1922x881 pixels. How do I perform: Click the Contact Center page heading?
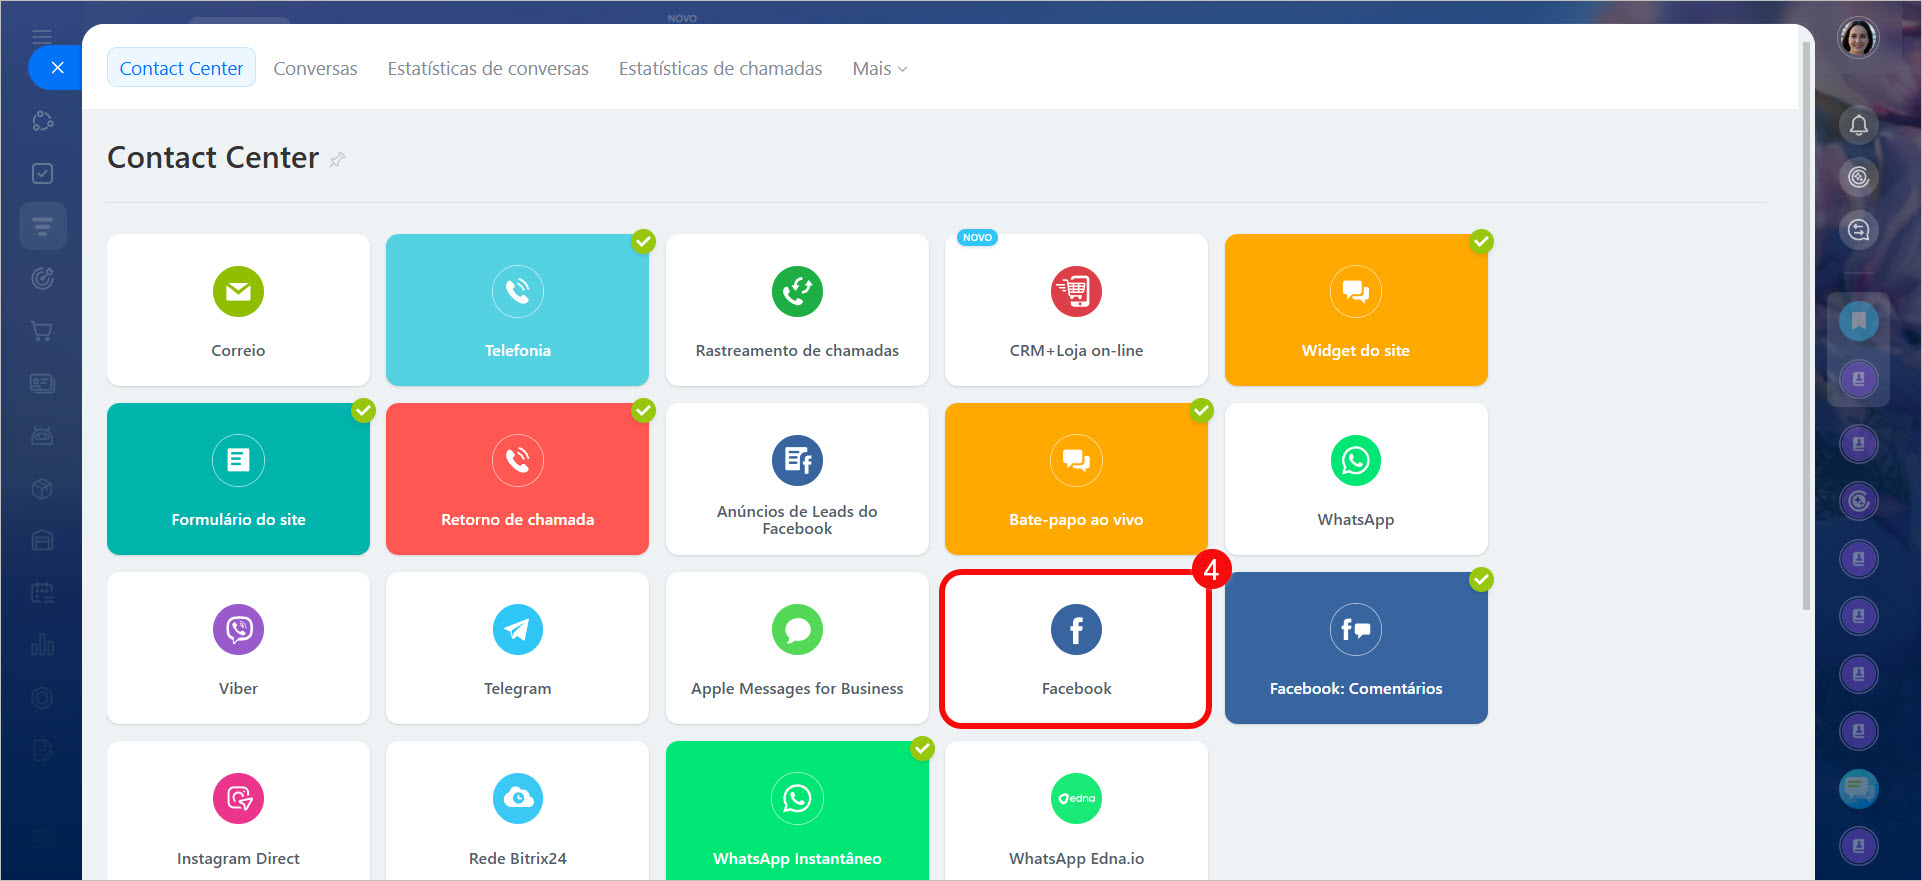[x=213, y=158]
